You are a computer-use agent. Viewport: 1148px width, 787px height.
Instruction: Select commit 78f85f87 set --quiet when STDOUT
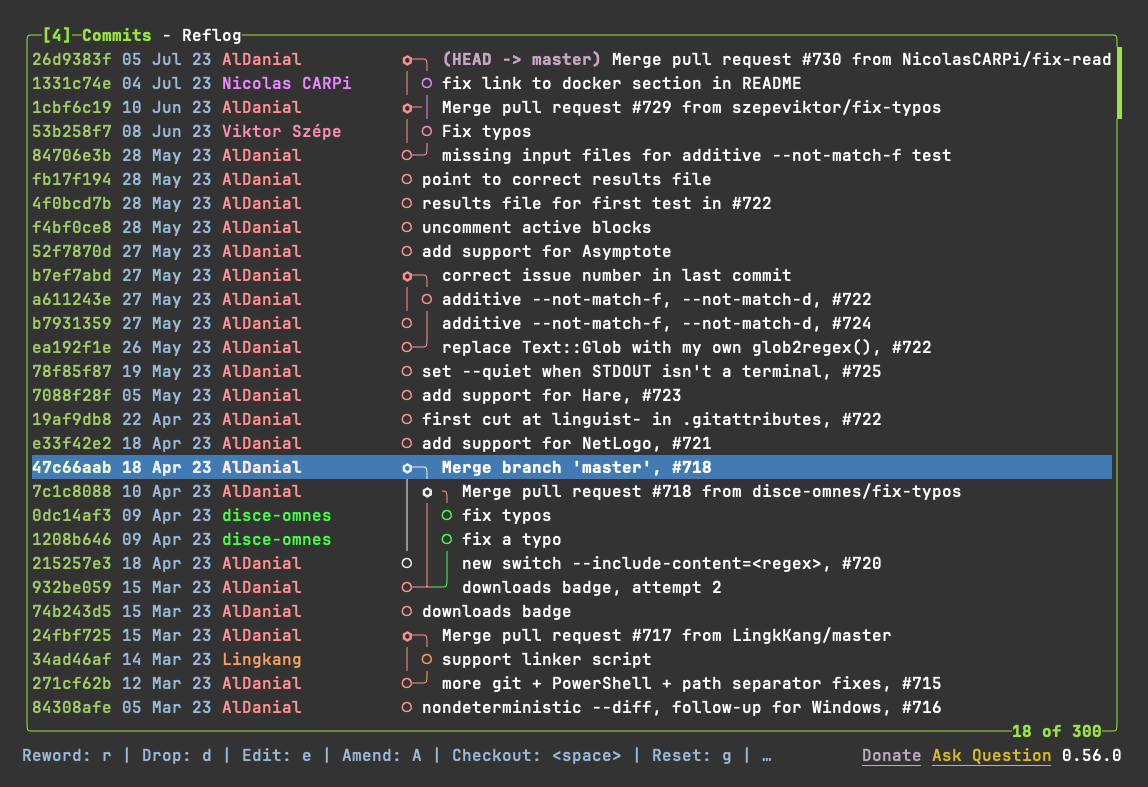tap(572, 372)
